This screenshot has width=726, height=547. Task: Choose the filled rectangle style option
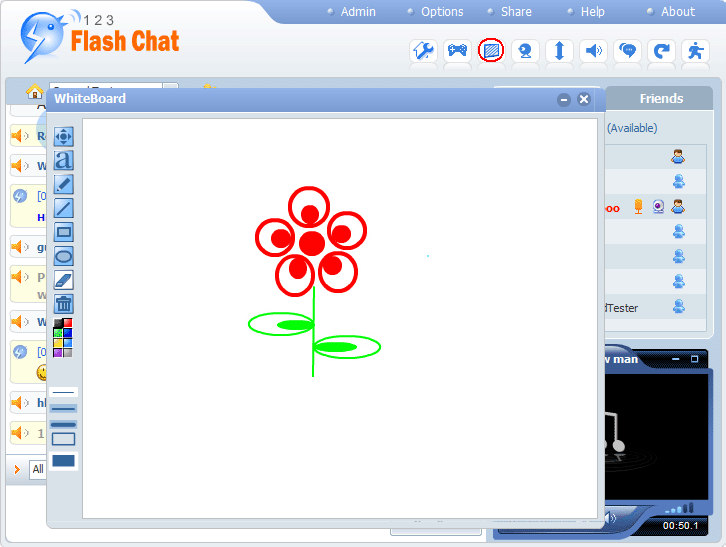[63, 460]
